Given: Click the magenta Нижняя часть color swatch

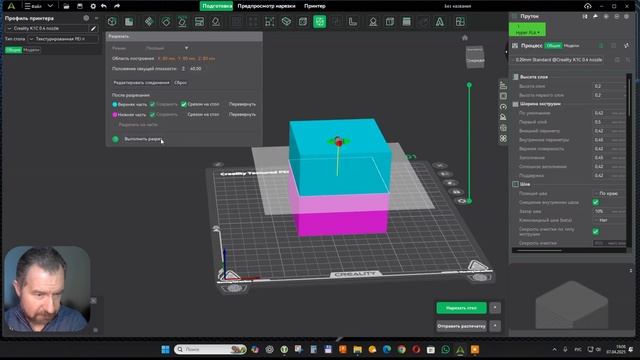Looking at the screenshot, I should coord(115,115).
